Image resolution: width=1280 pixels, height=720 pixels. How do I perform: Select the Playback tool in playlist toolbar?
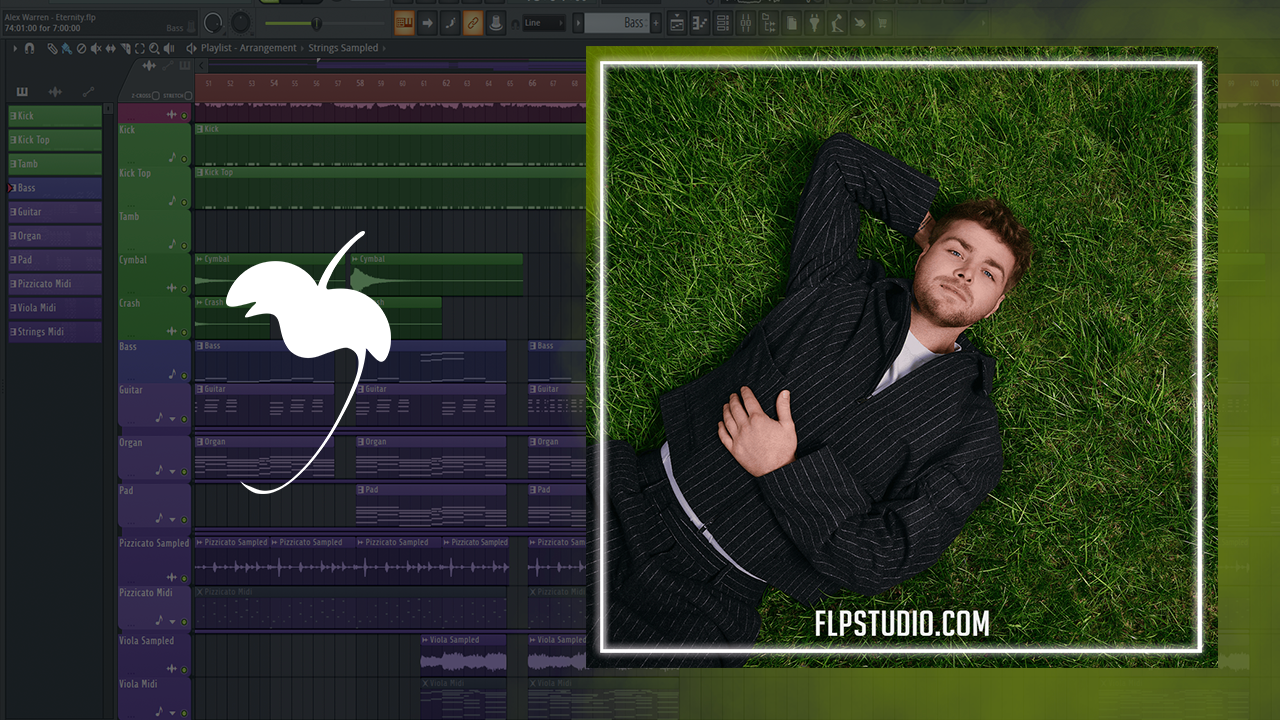coord(169,48)
